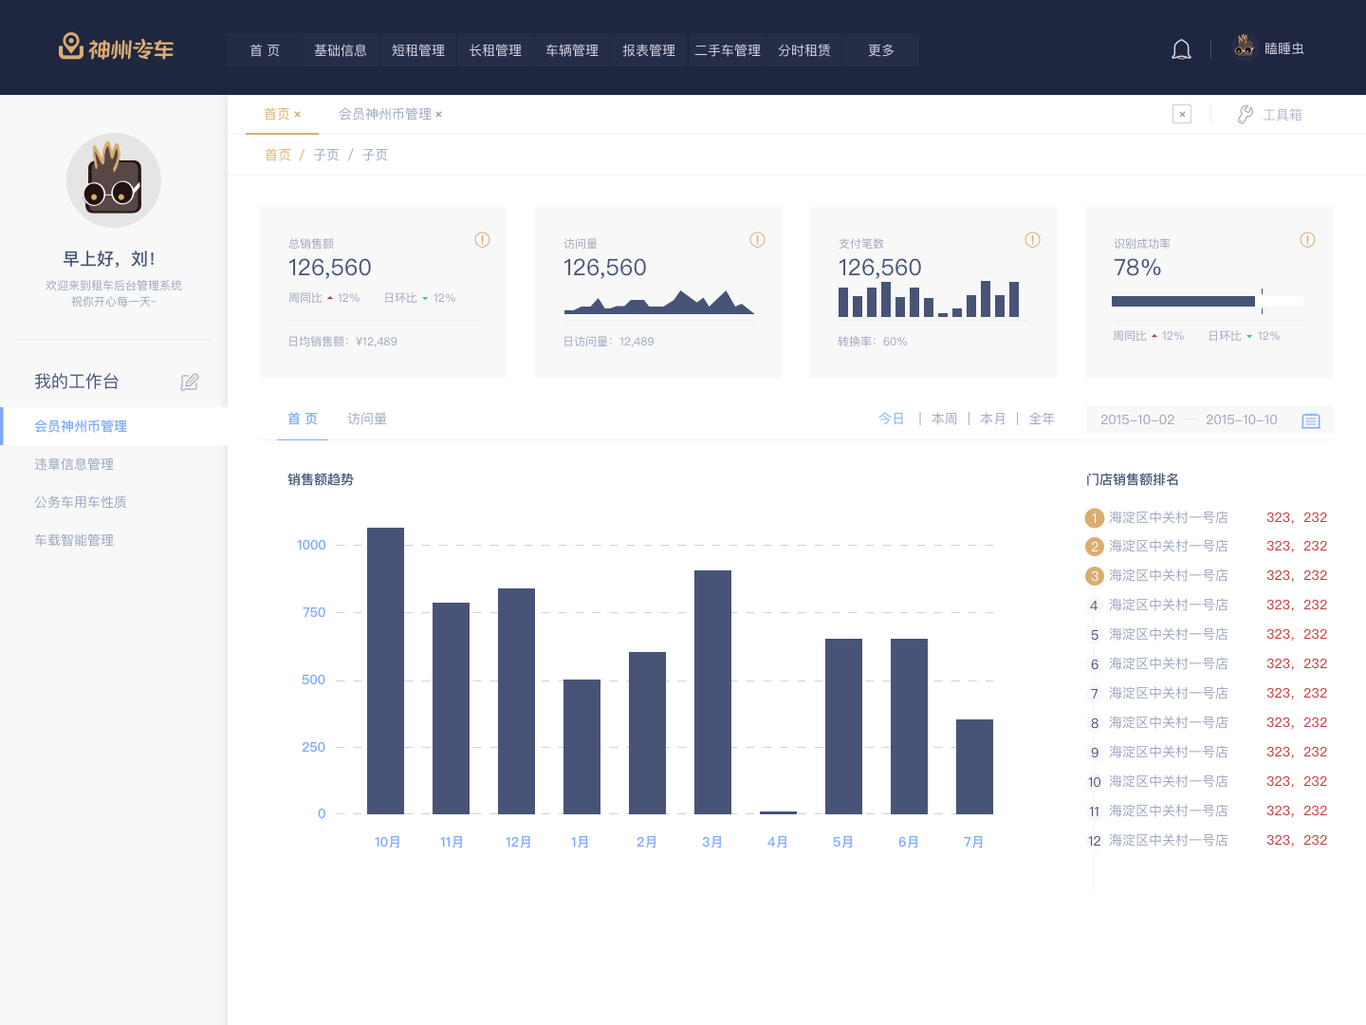
Task: Open the 工具箱 wrench icon
Action: [x=1245, y=115]
